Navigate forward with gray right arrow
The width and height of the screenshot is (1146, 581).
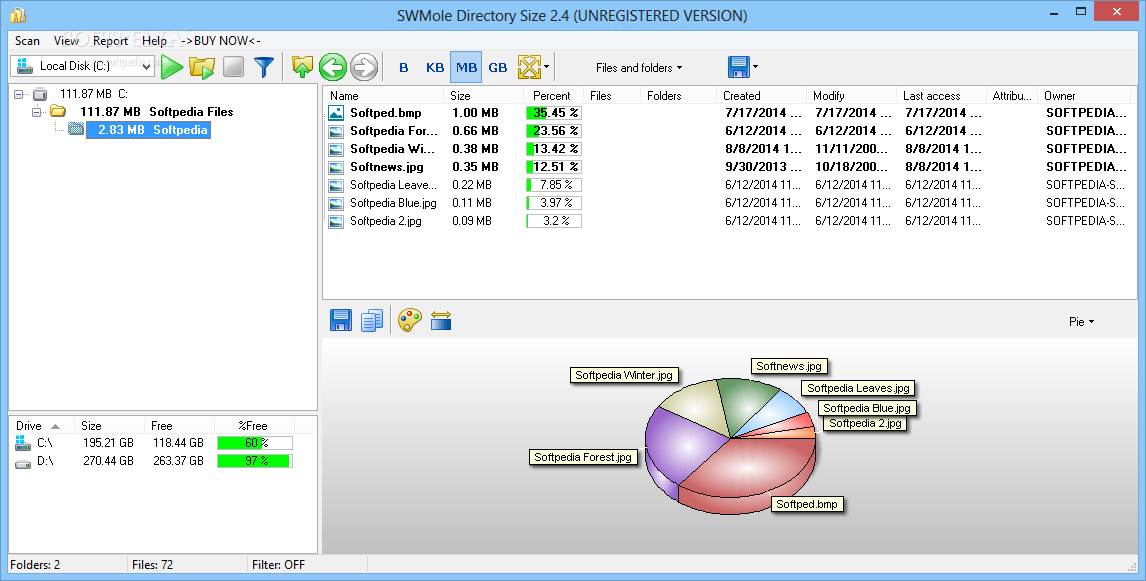tap(363, 67)
